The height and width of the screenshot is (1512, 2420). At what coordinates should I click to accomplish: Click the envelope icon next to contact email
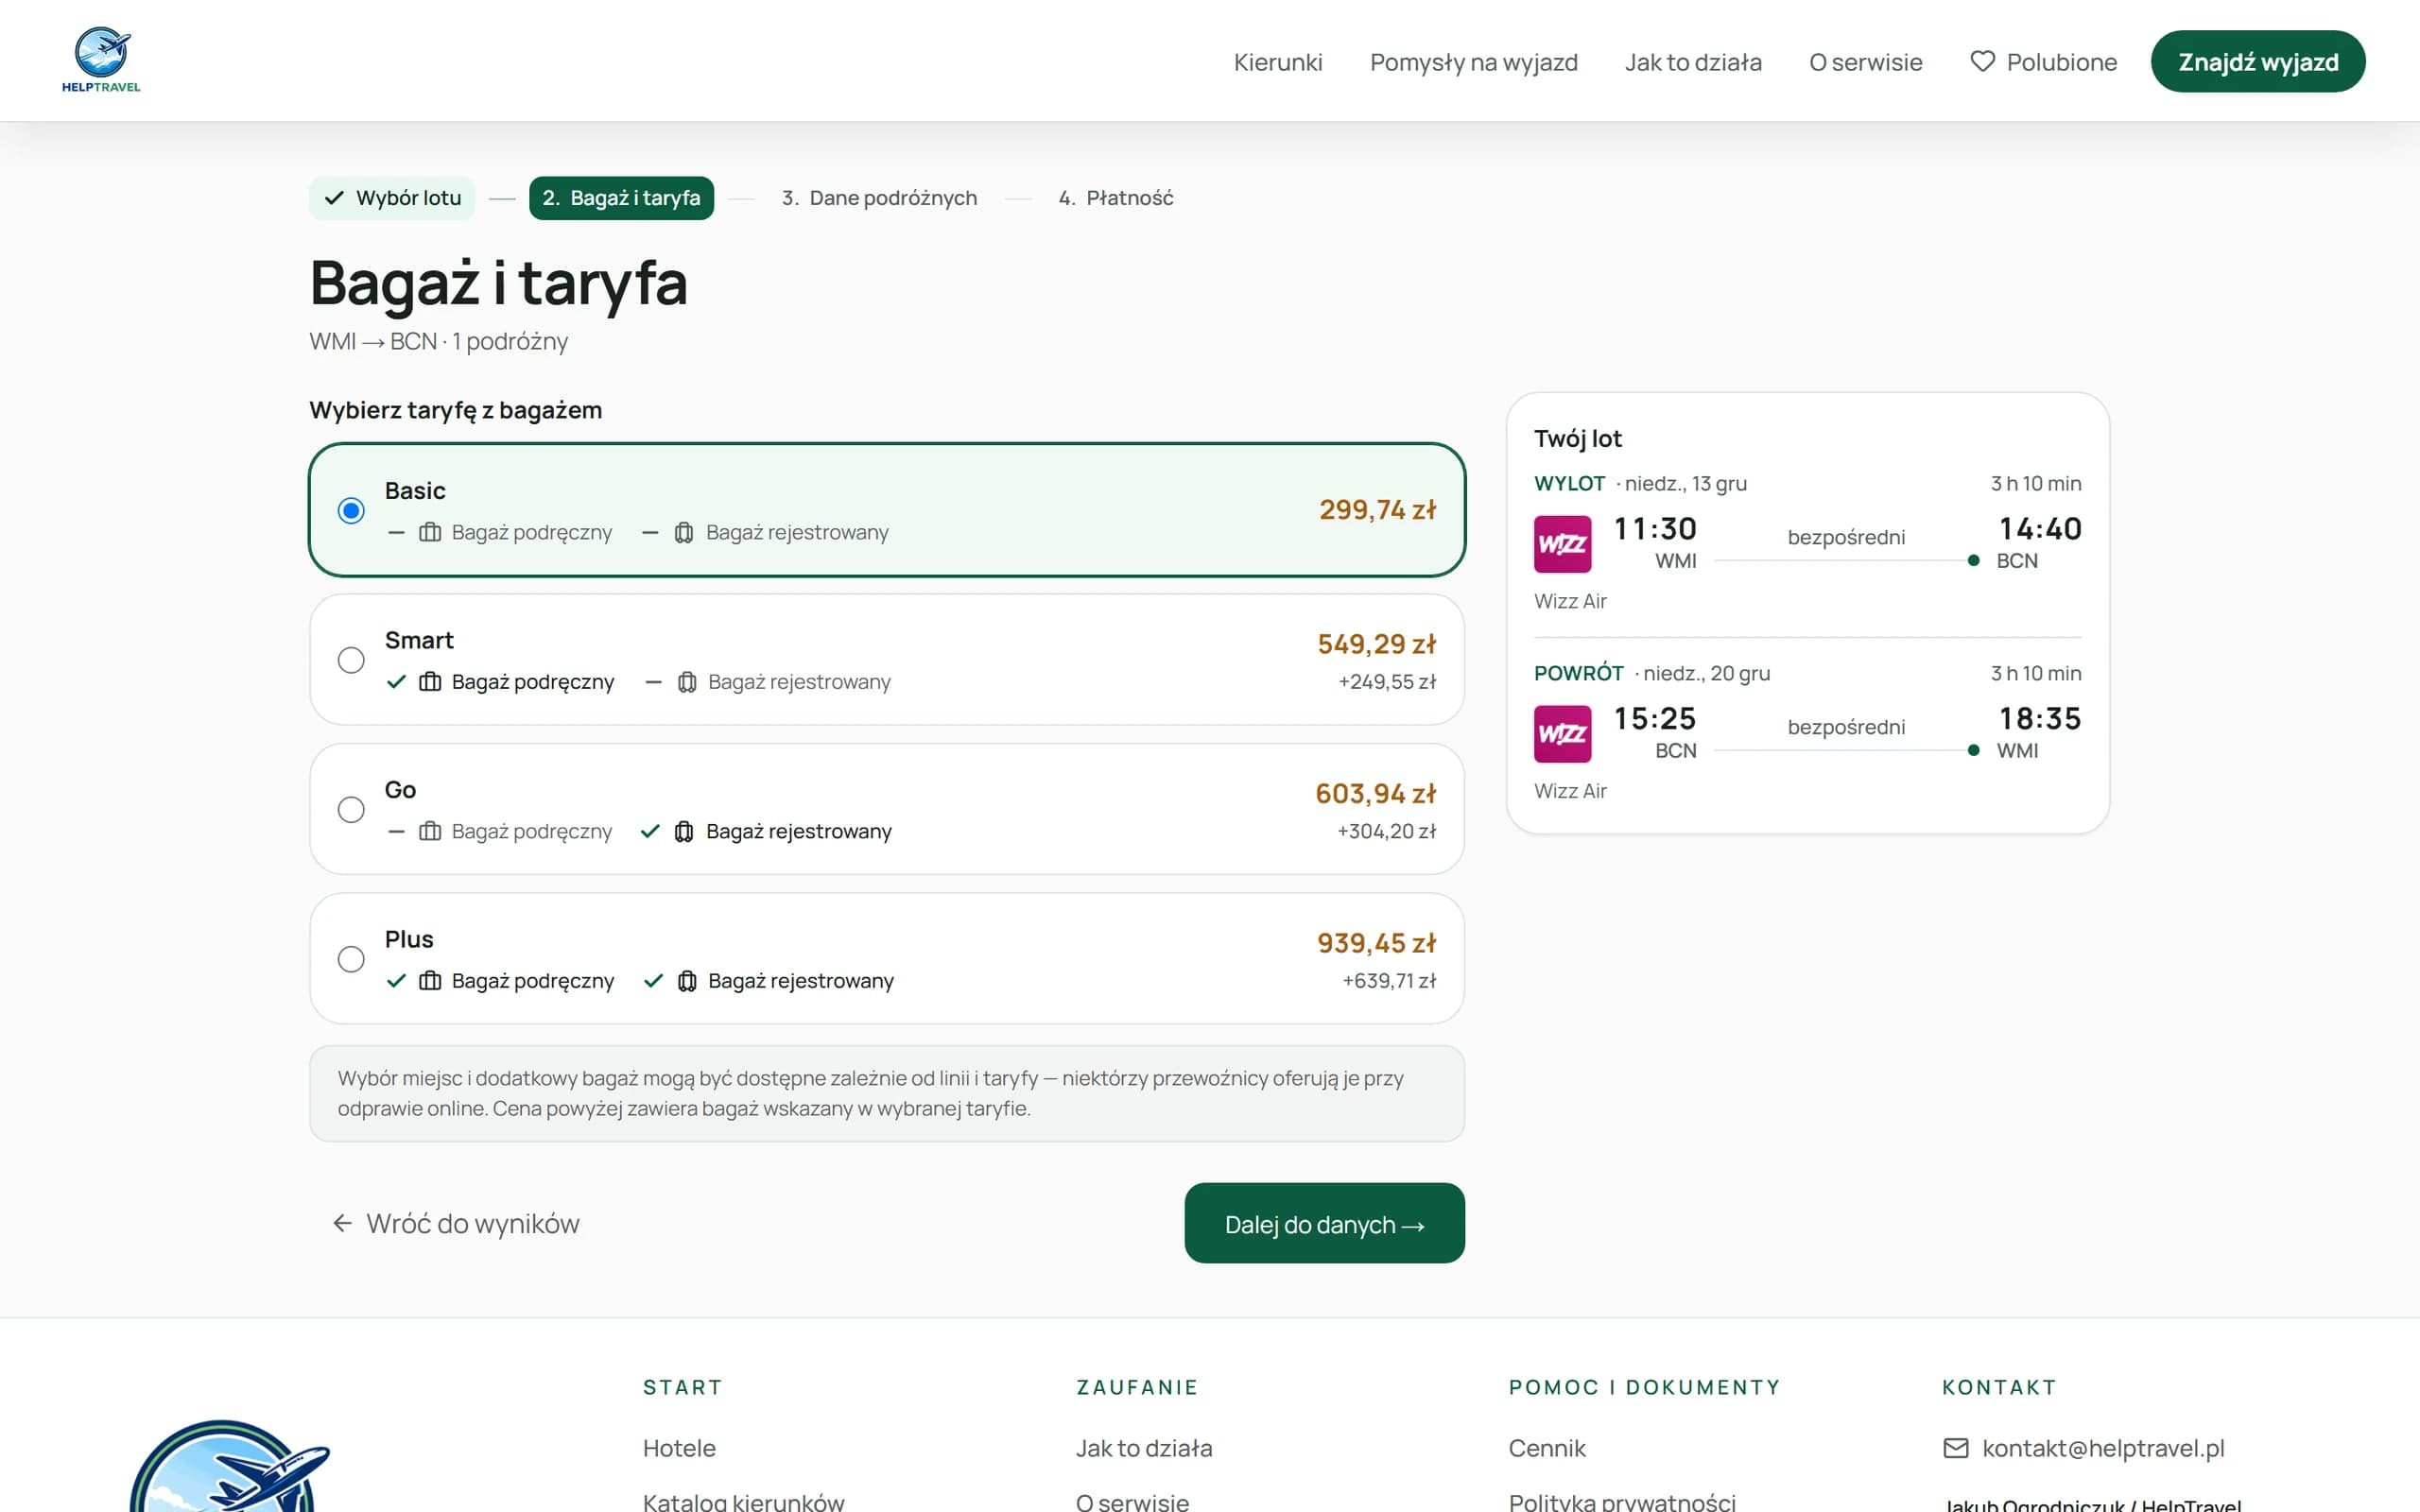click(1955, 1448)
